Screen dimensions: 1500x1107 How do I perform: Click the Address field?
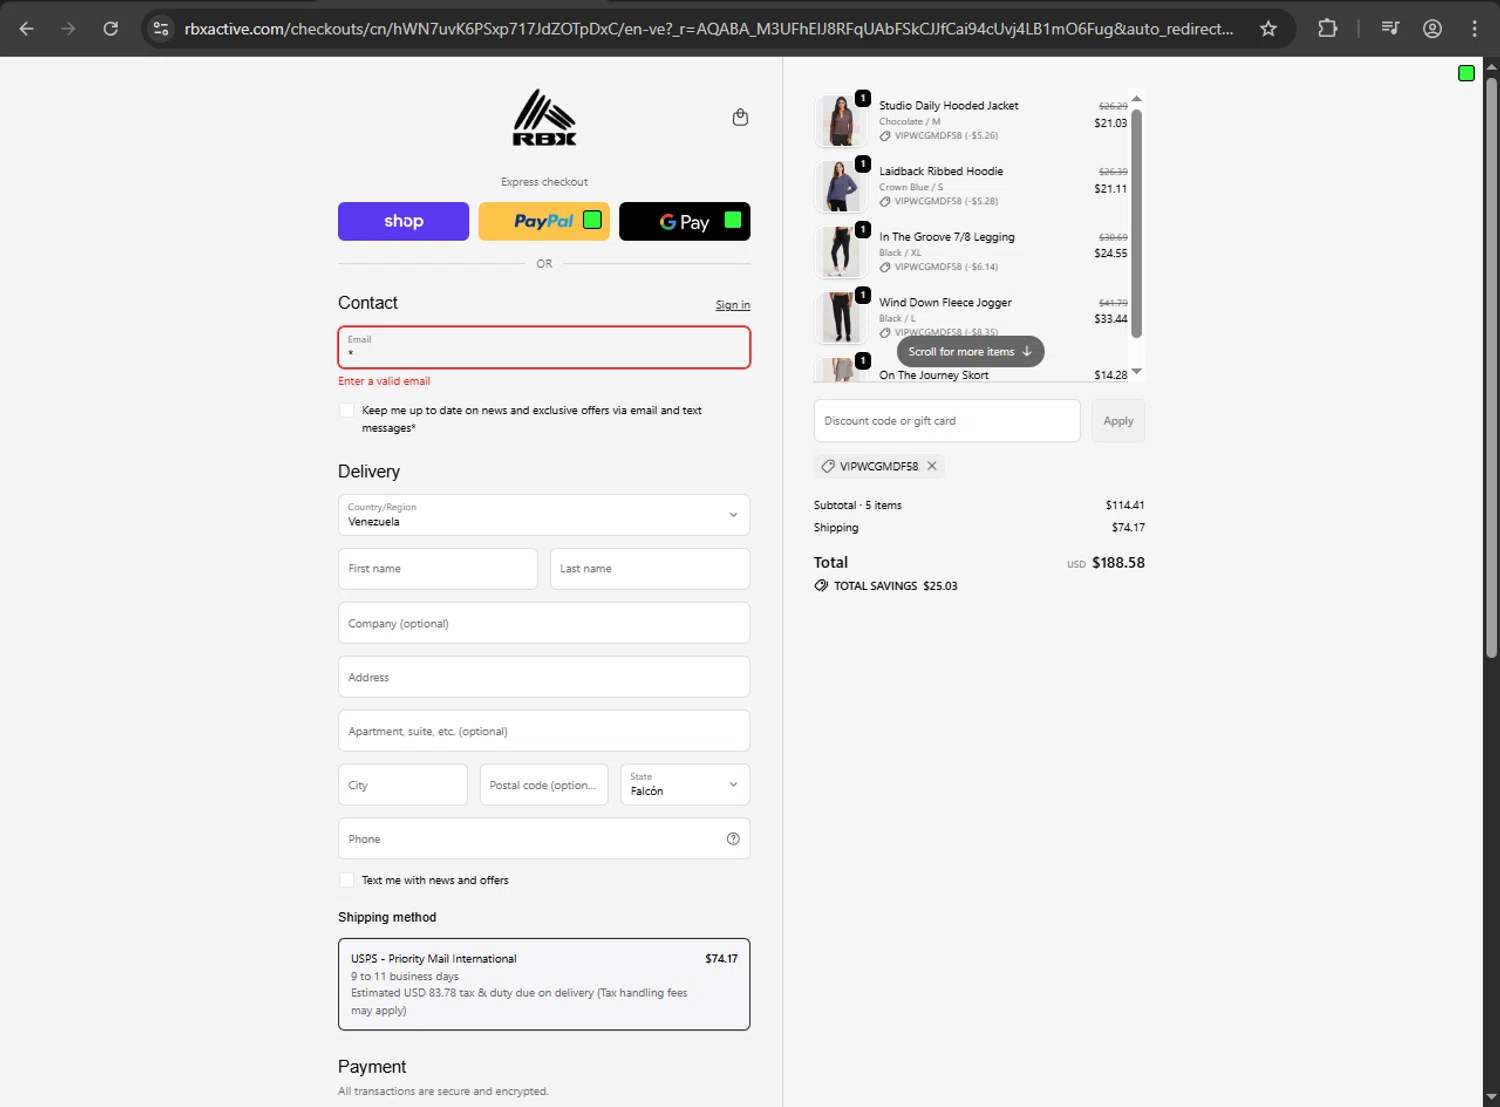[544, 677]
